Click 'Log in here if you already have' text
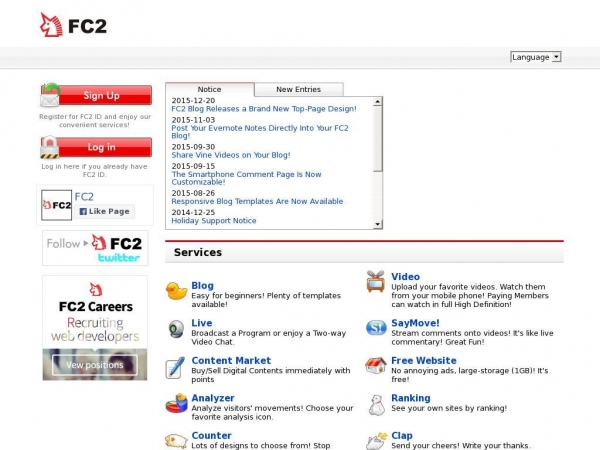This screenshot has height=450, width=600. pos(94,170)
